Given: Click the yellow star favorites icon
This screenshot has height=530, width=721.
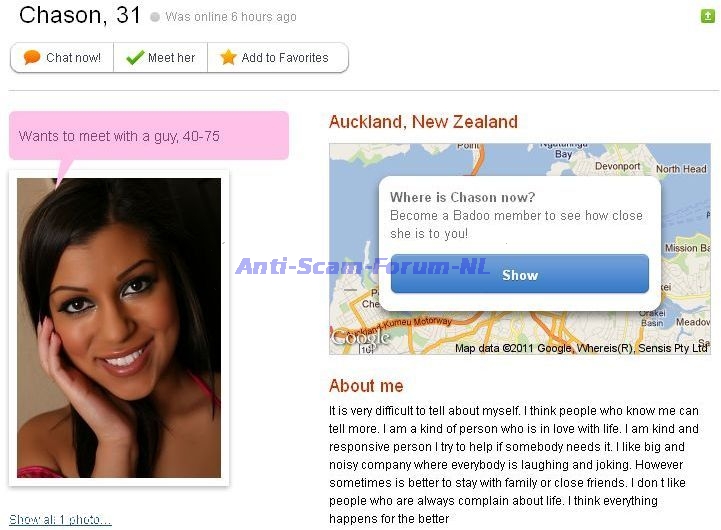Looking at the screenshot, I should pos(228,57).
